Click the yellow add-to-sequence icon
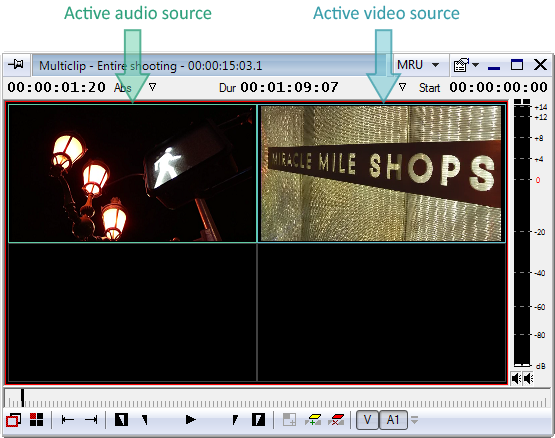Screen dimensions: 555x438 pyautogui.click(x=313, y=420)
